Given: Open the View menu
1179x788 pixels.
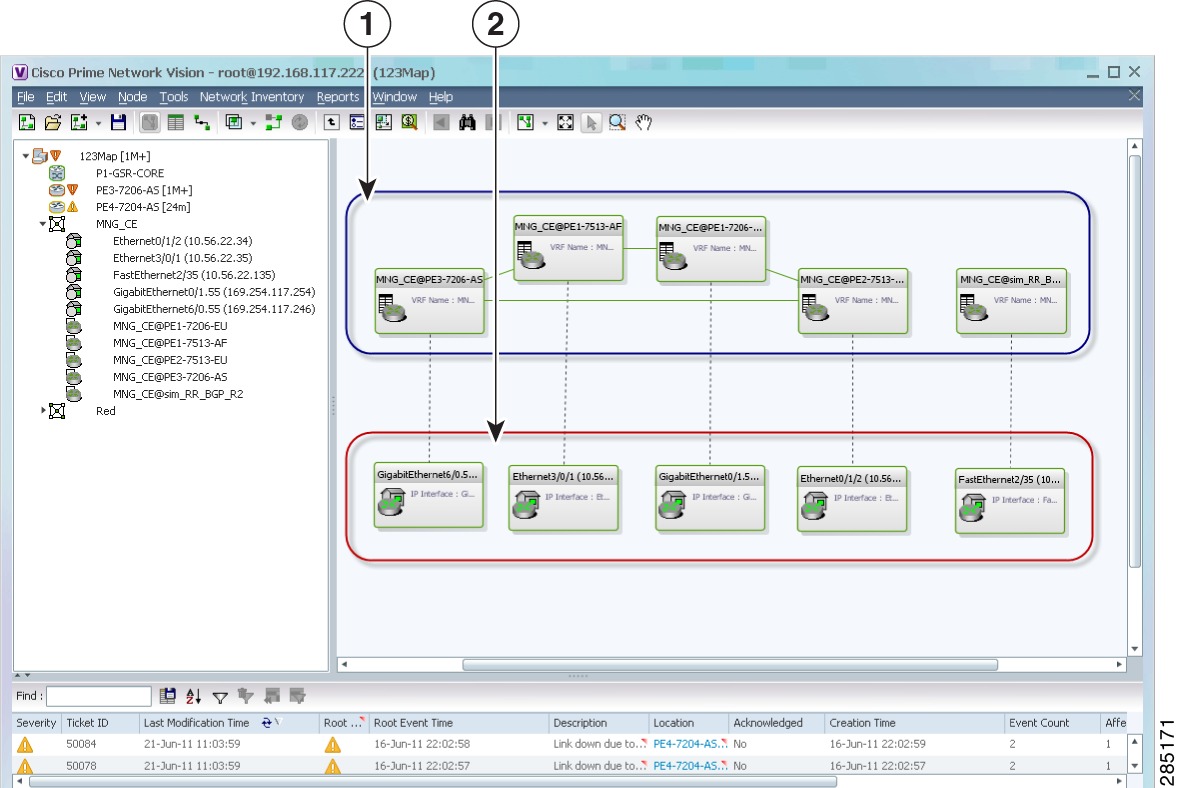Looking at the screenshot, I should pos(92,97).
